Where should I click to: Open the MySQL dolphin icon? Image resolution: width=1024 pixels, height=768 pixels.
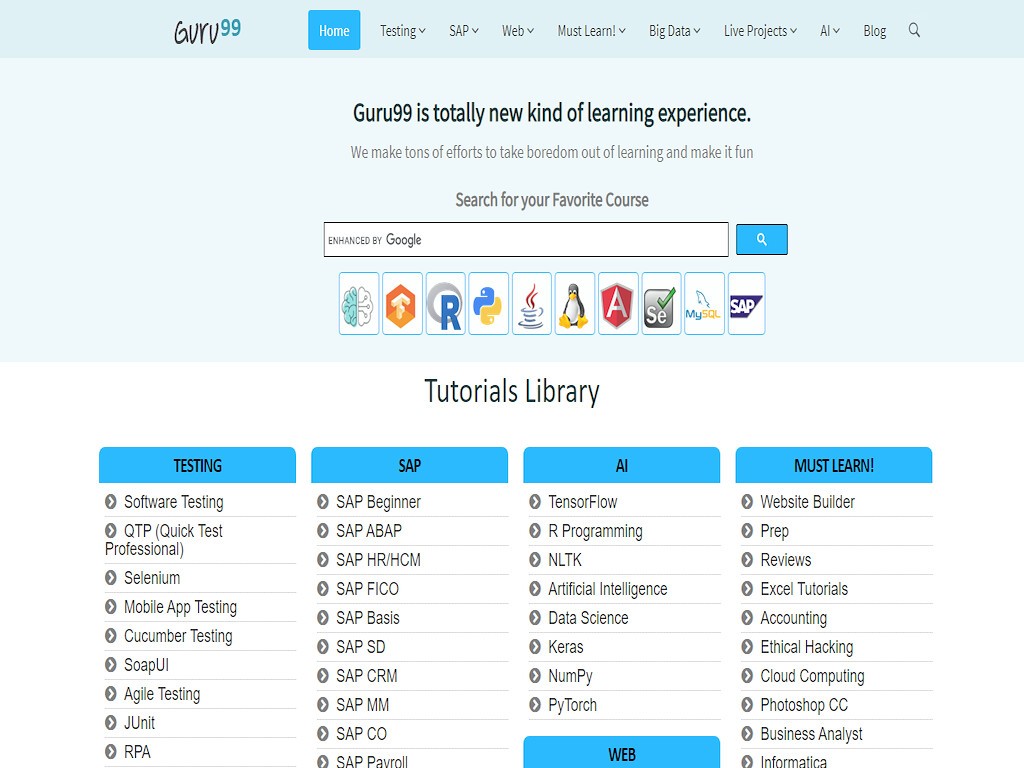(704, 304)
